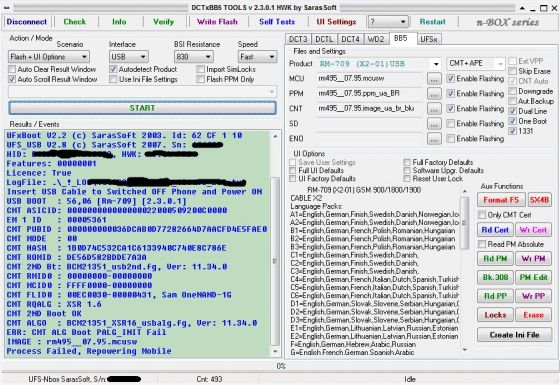This screenshot has width=560, height=385.
Task: Click the Format FS button
Action: (501, 200)
